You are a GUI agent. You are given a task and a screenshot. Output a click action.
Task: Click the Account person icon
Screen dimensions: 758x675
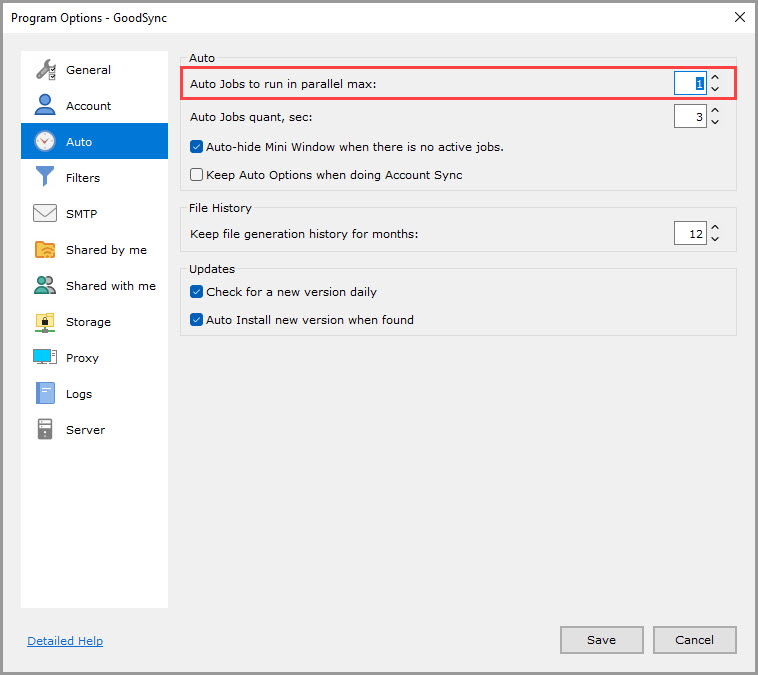pos(45,105)
